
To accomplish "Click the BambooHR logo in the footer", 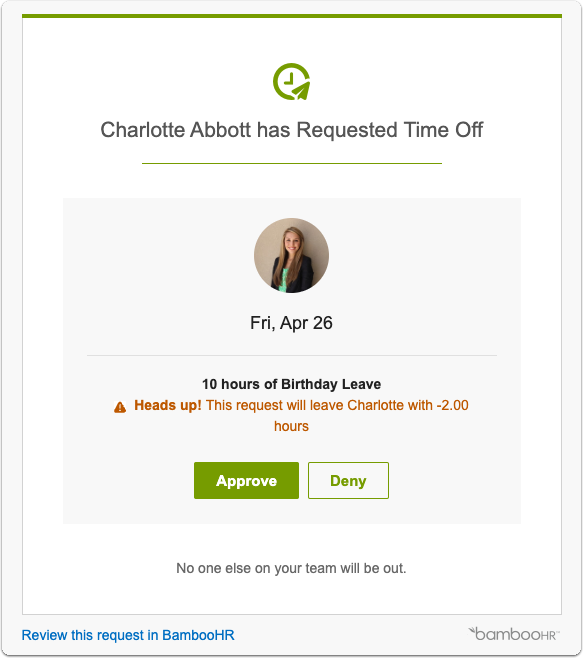I will [514, 634].
